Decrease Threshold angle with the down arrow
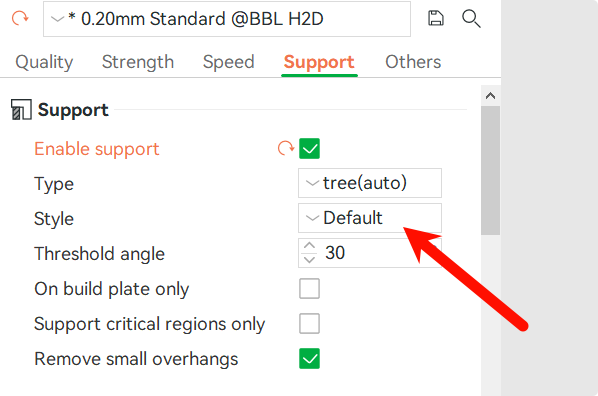The height and width of the screenshot is (396, 598). coord(309,260)
